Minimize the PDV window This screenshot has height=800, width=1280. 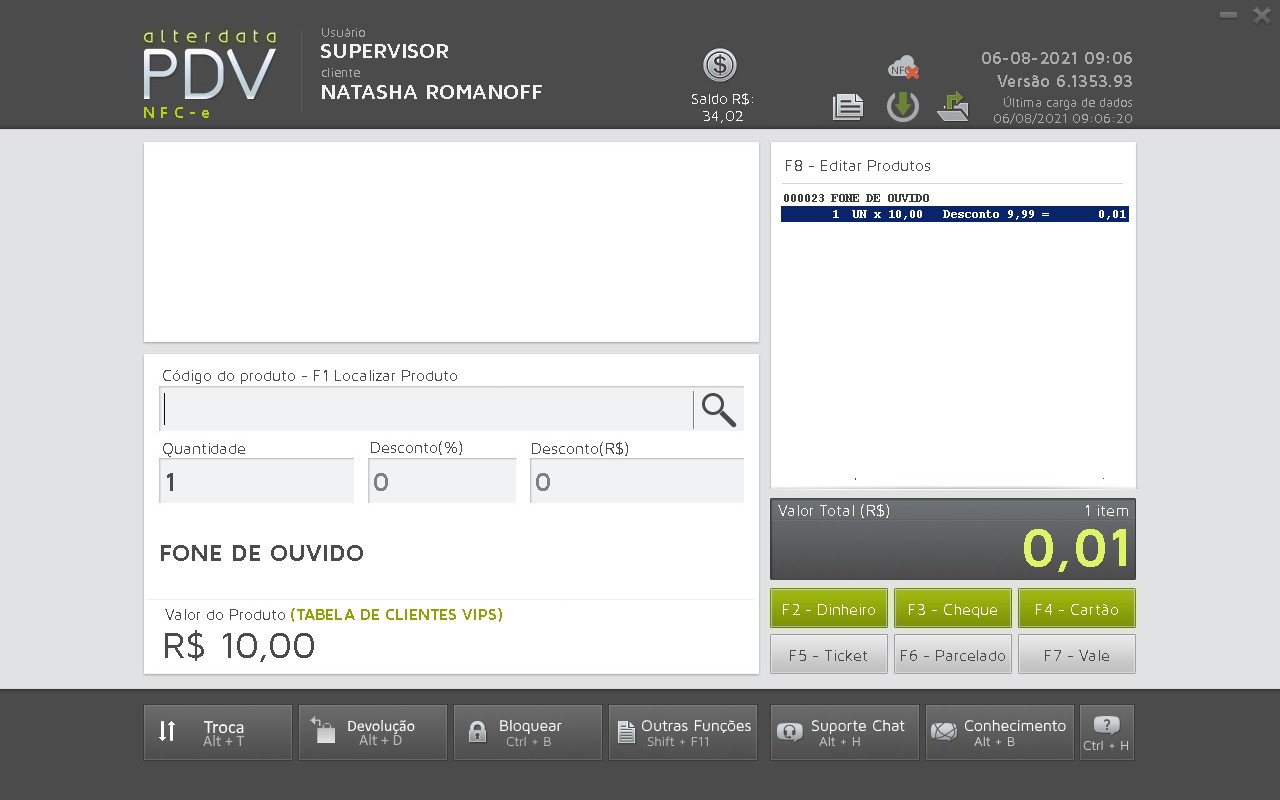pos(1229,15)
